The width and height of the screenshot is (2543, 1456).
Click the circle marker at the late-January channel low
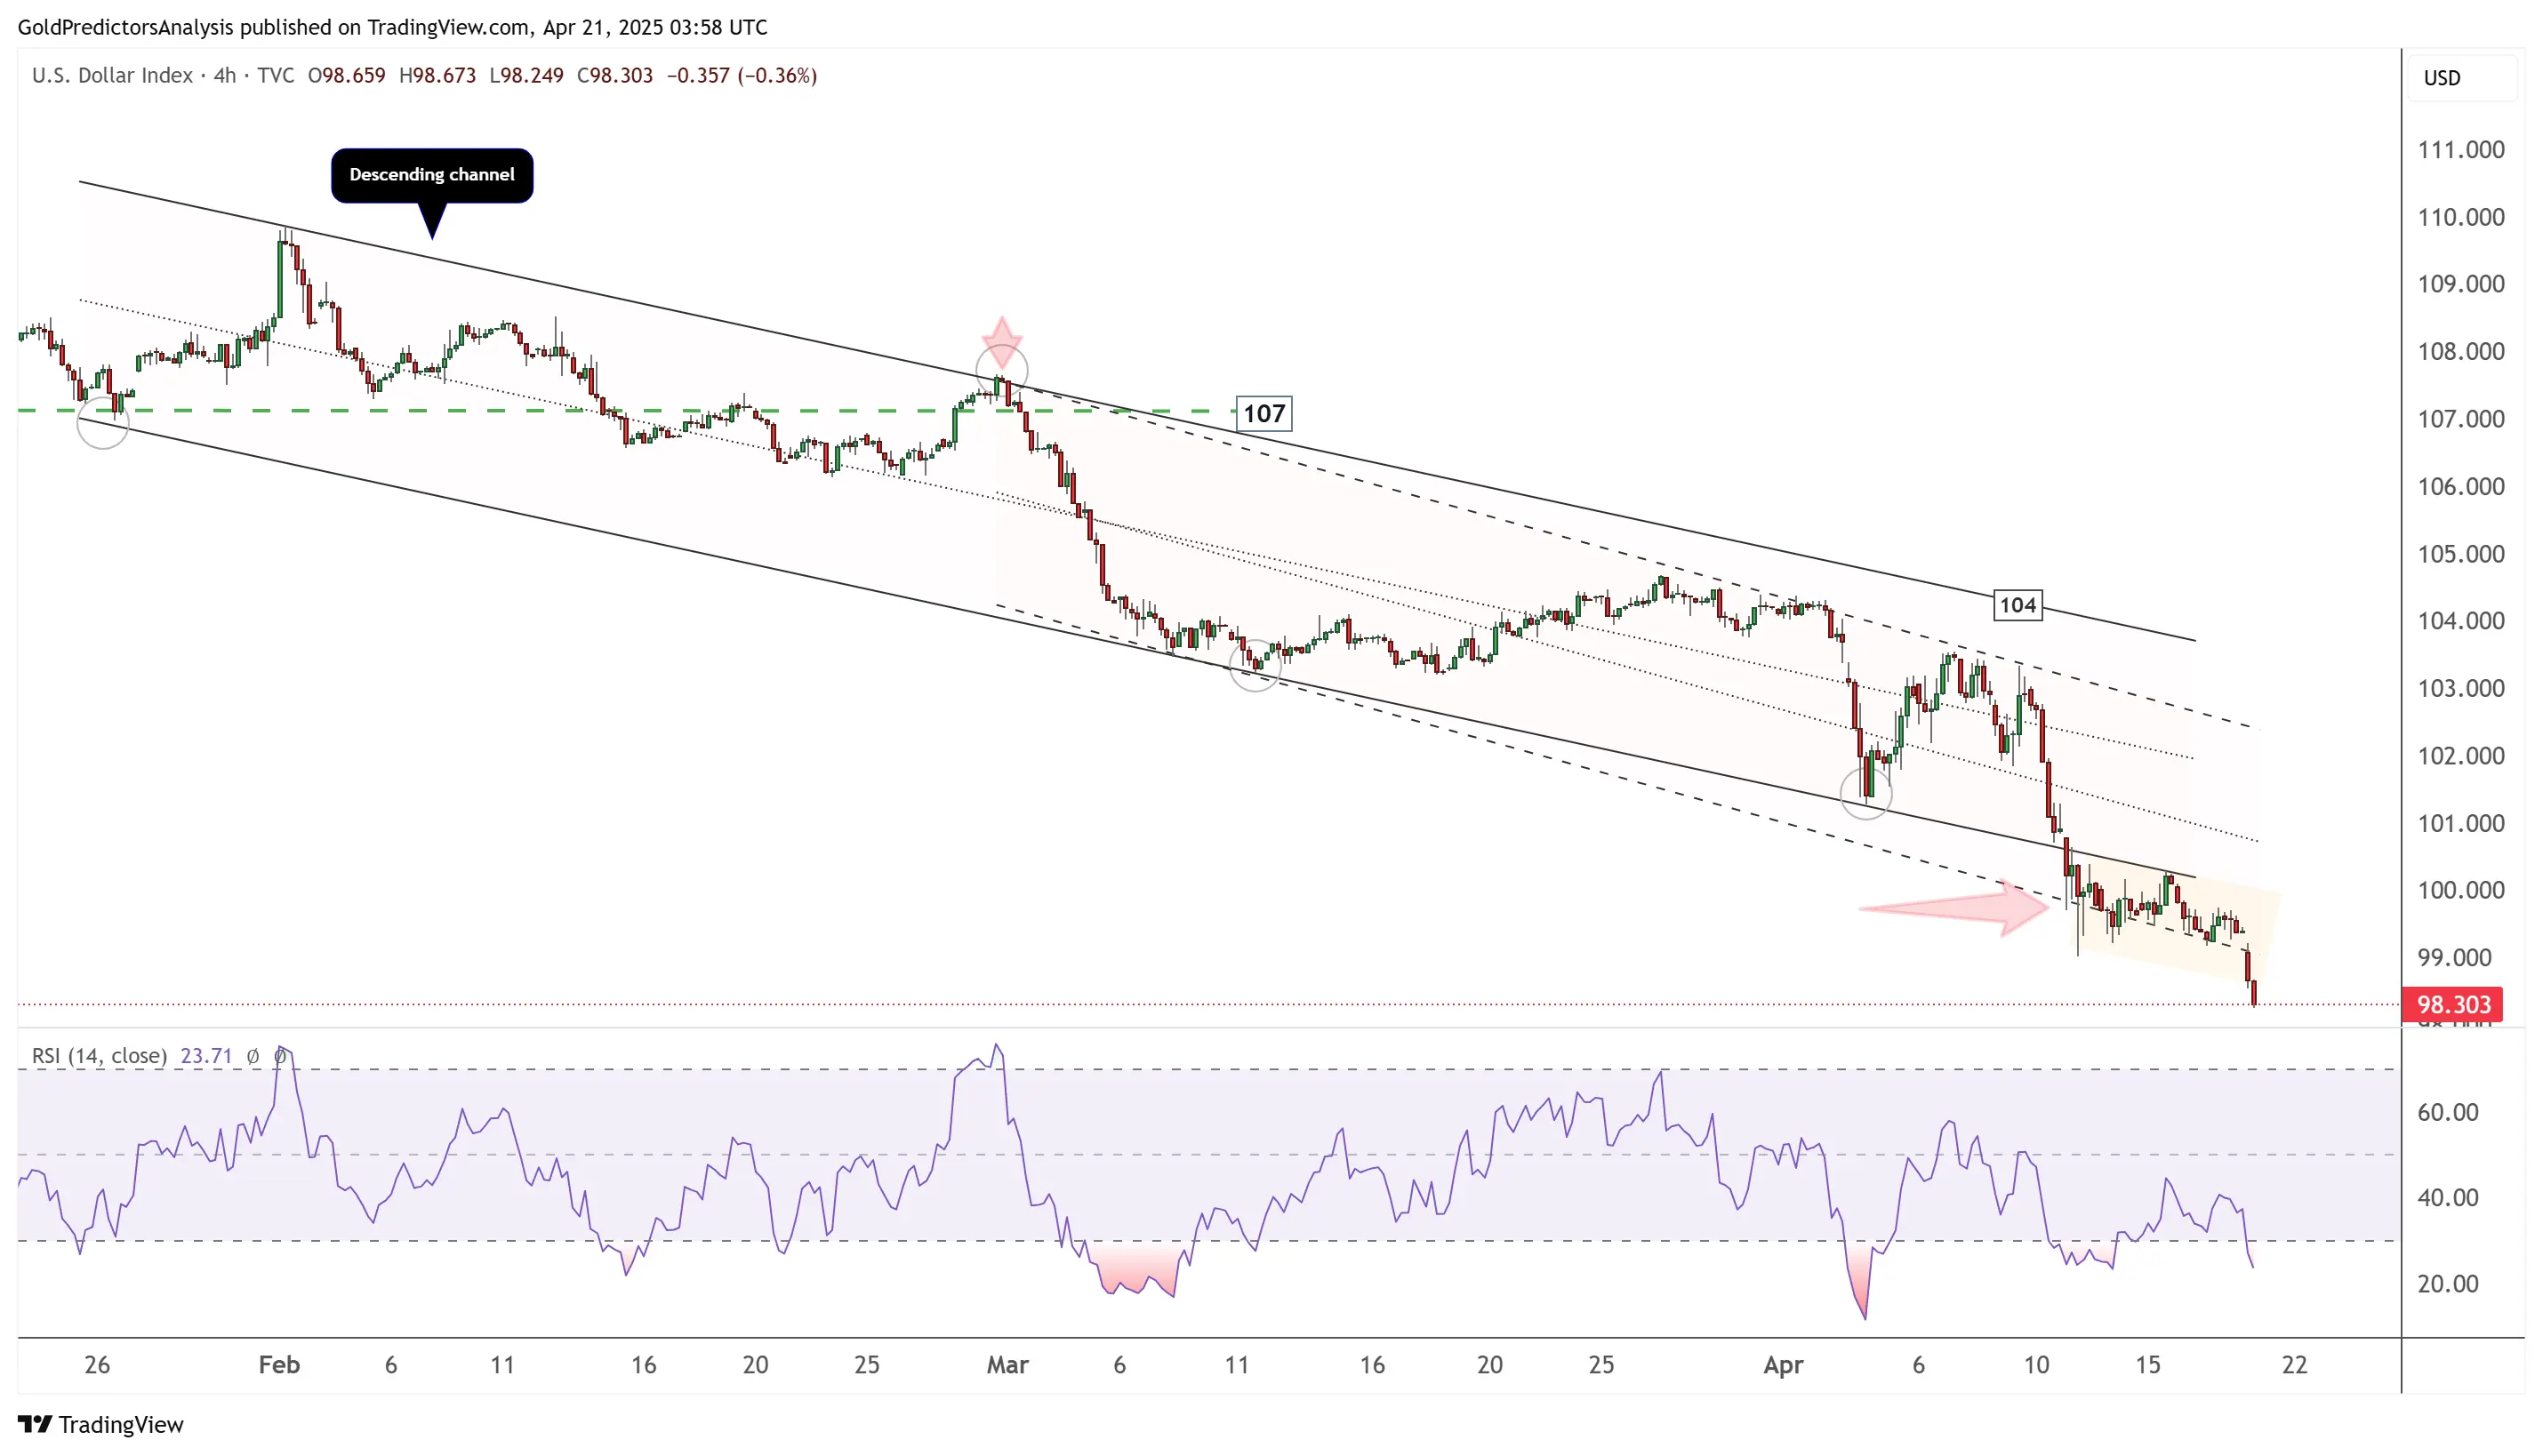coord(103,423)
